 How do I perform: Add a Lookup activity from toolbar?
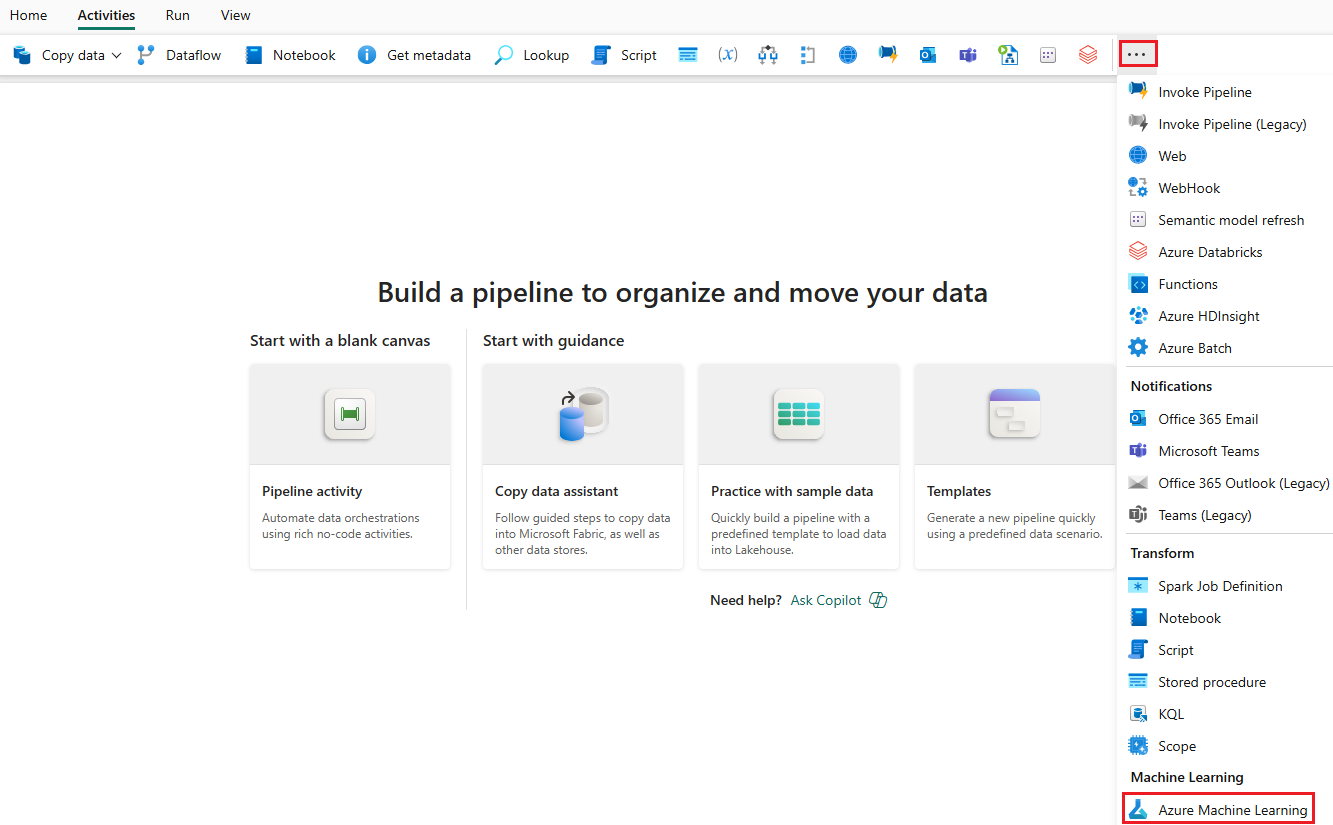532,55
